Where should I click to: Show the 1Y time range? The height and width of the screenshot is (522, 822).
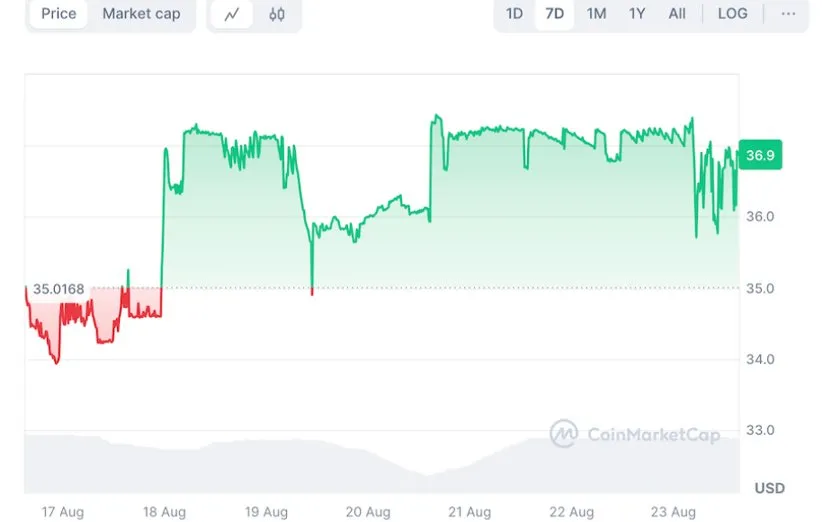coord(637,14)
